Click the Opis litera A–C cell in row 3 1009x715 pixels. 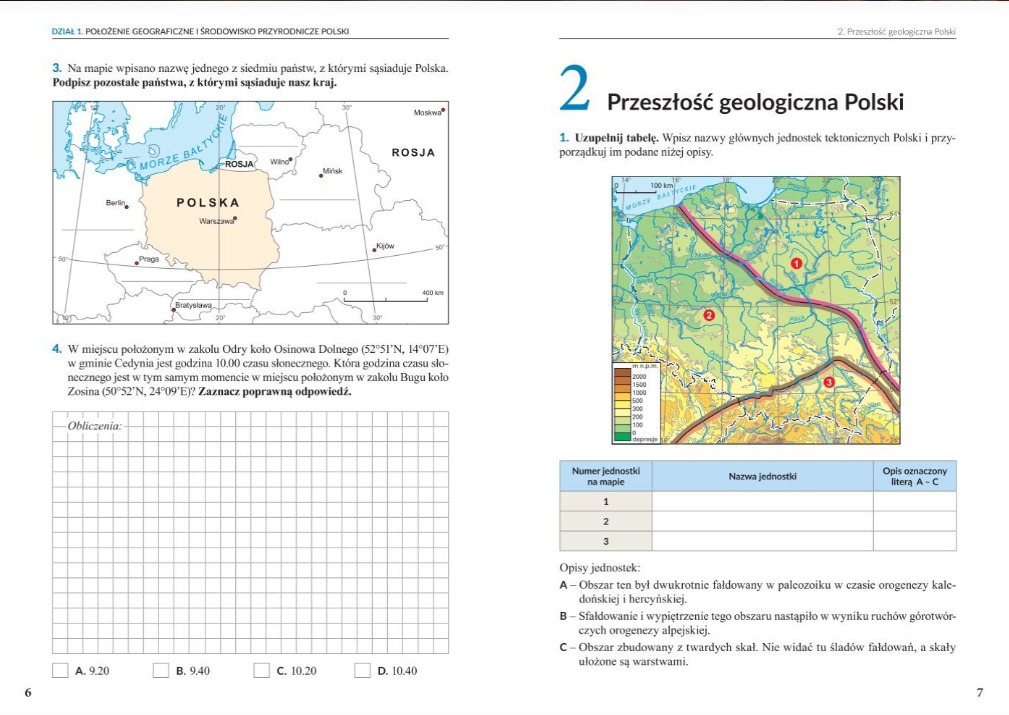(914, 541)
